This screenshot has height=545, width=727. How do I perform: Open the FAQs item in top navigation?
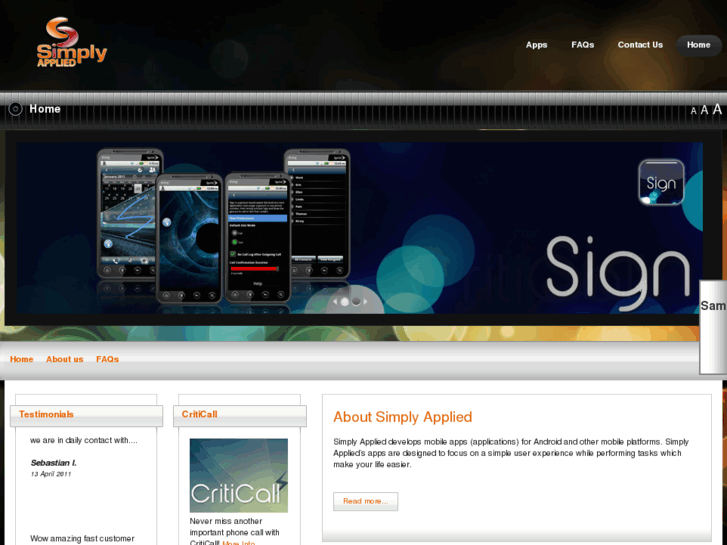[x=583, y=45]
